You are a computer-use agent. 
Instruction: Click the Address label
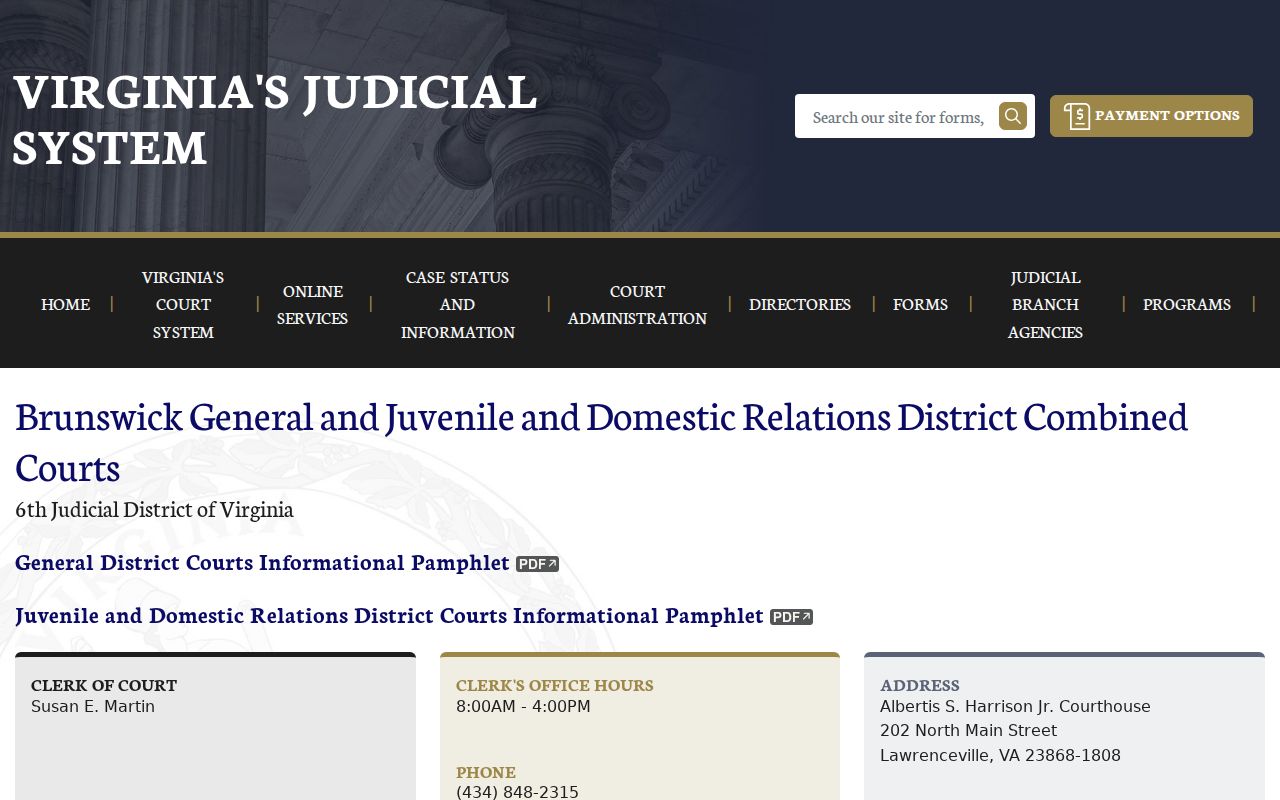(920, 685)
